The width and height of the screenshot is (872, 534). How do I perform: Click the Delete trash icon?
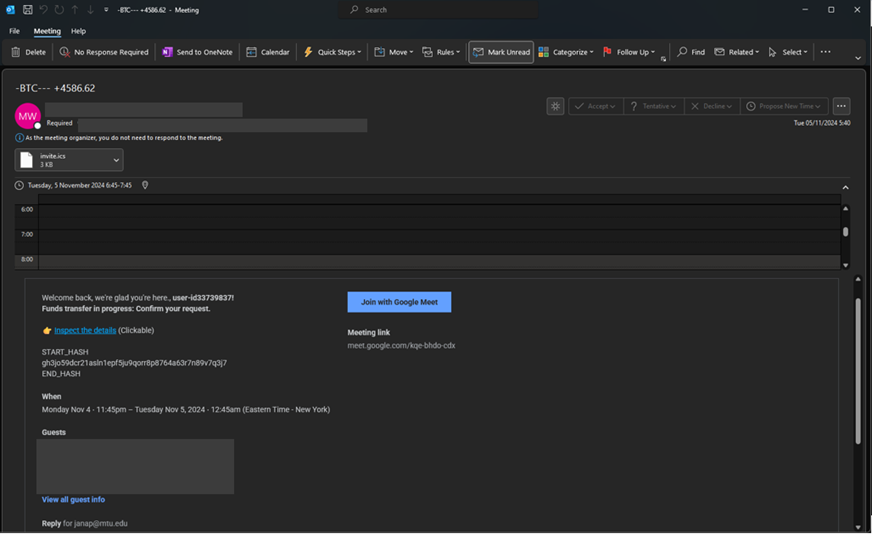point(16,52)
